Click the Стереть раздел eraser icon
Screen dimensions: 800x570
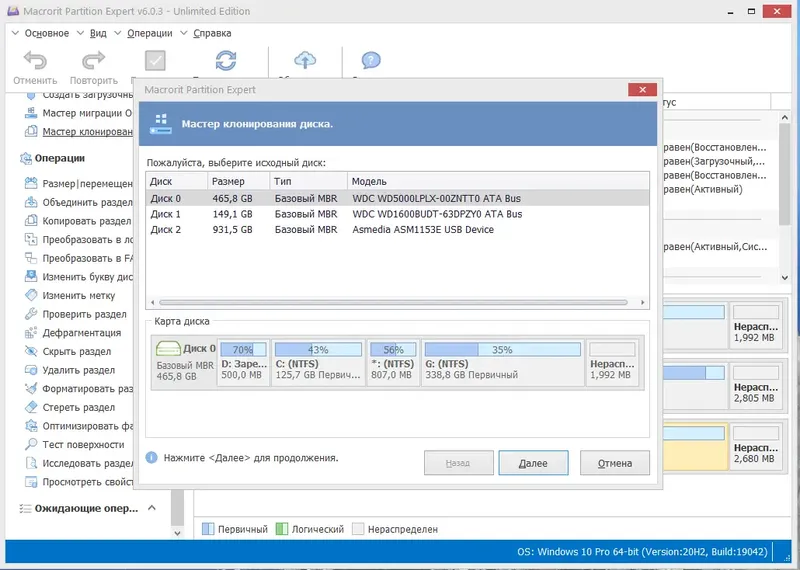[31, 407]
